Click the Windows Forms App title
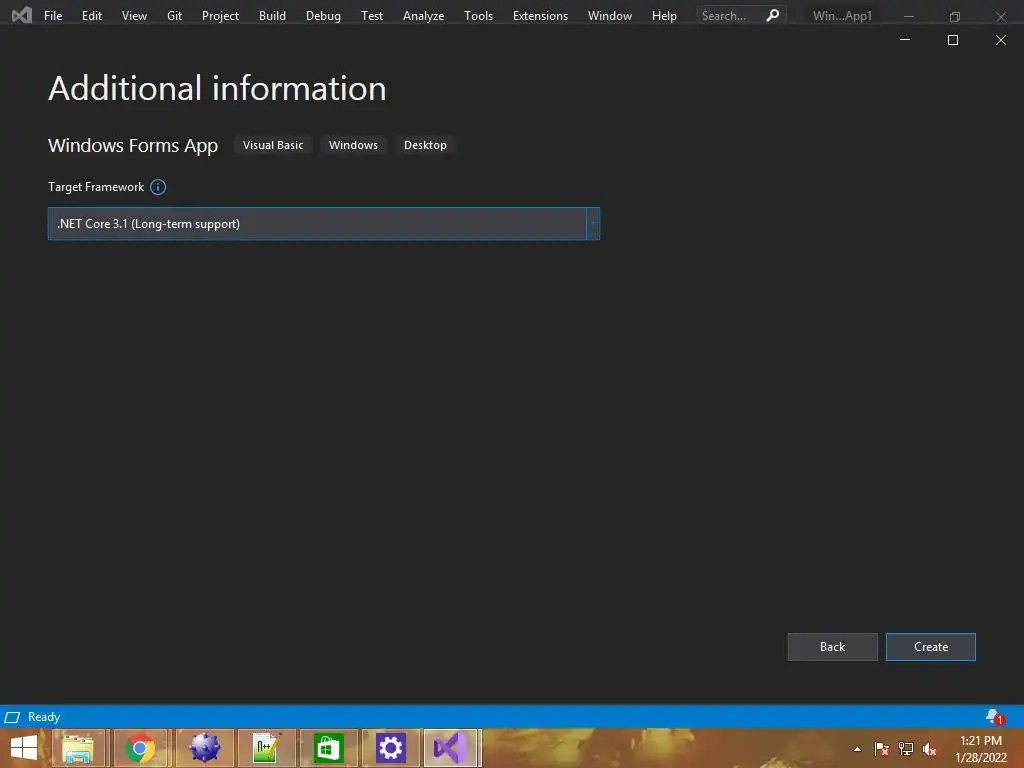The height and width of the screenshot is (768, 1024). tap(133, 145)
